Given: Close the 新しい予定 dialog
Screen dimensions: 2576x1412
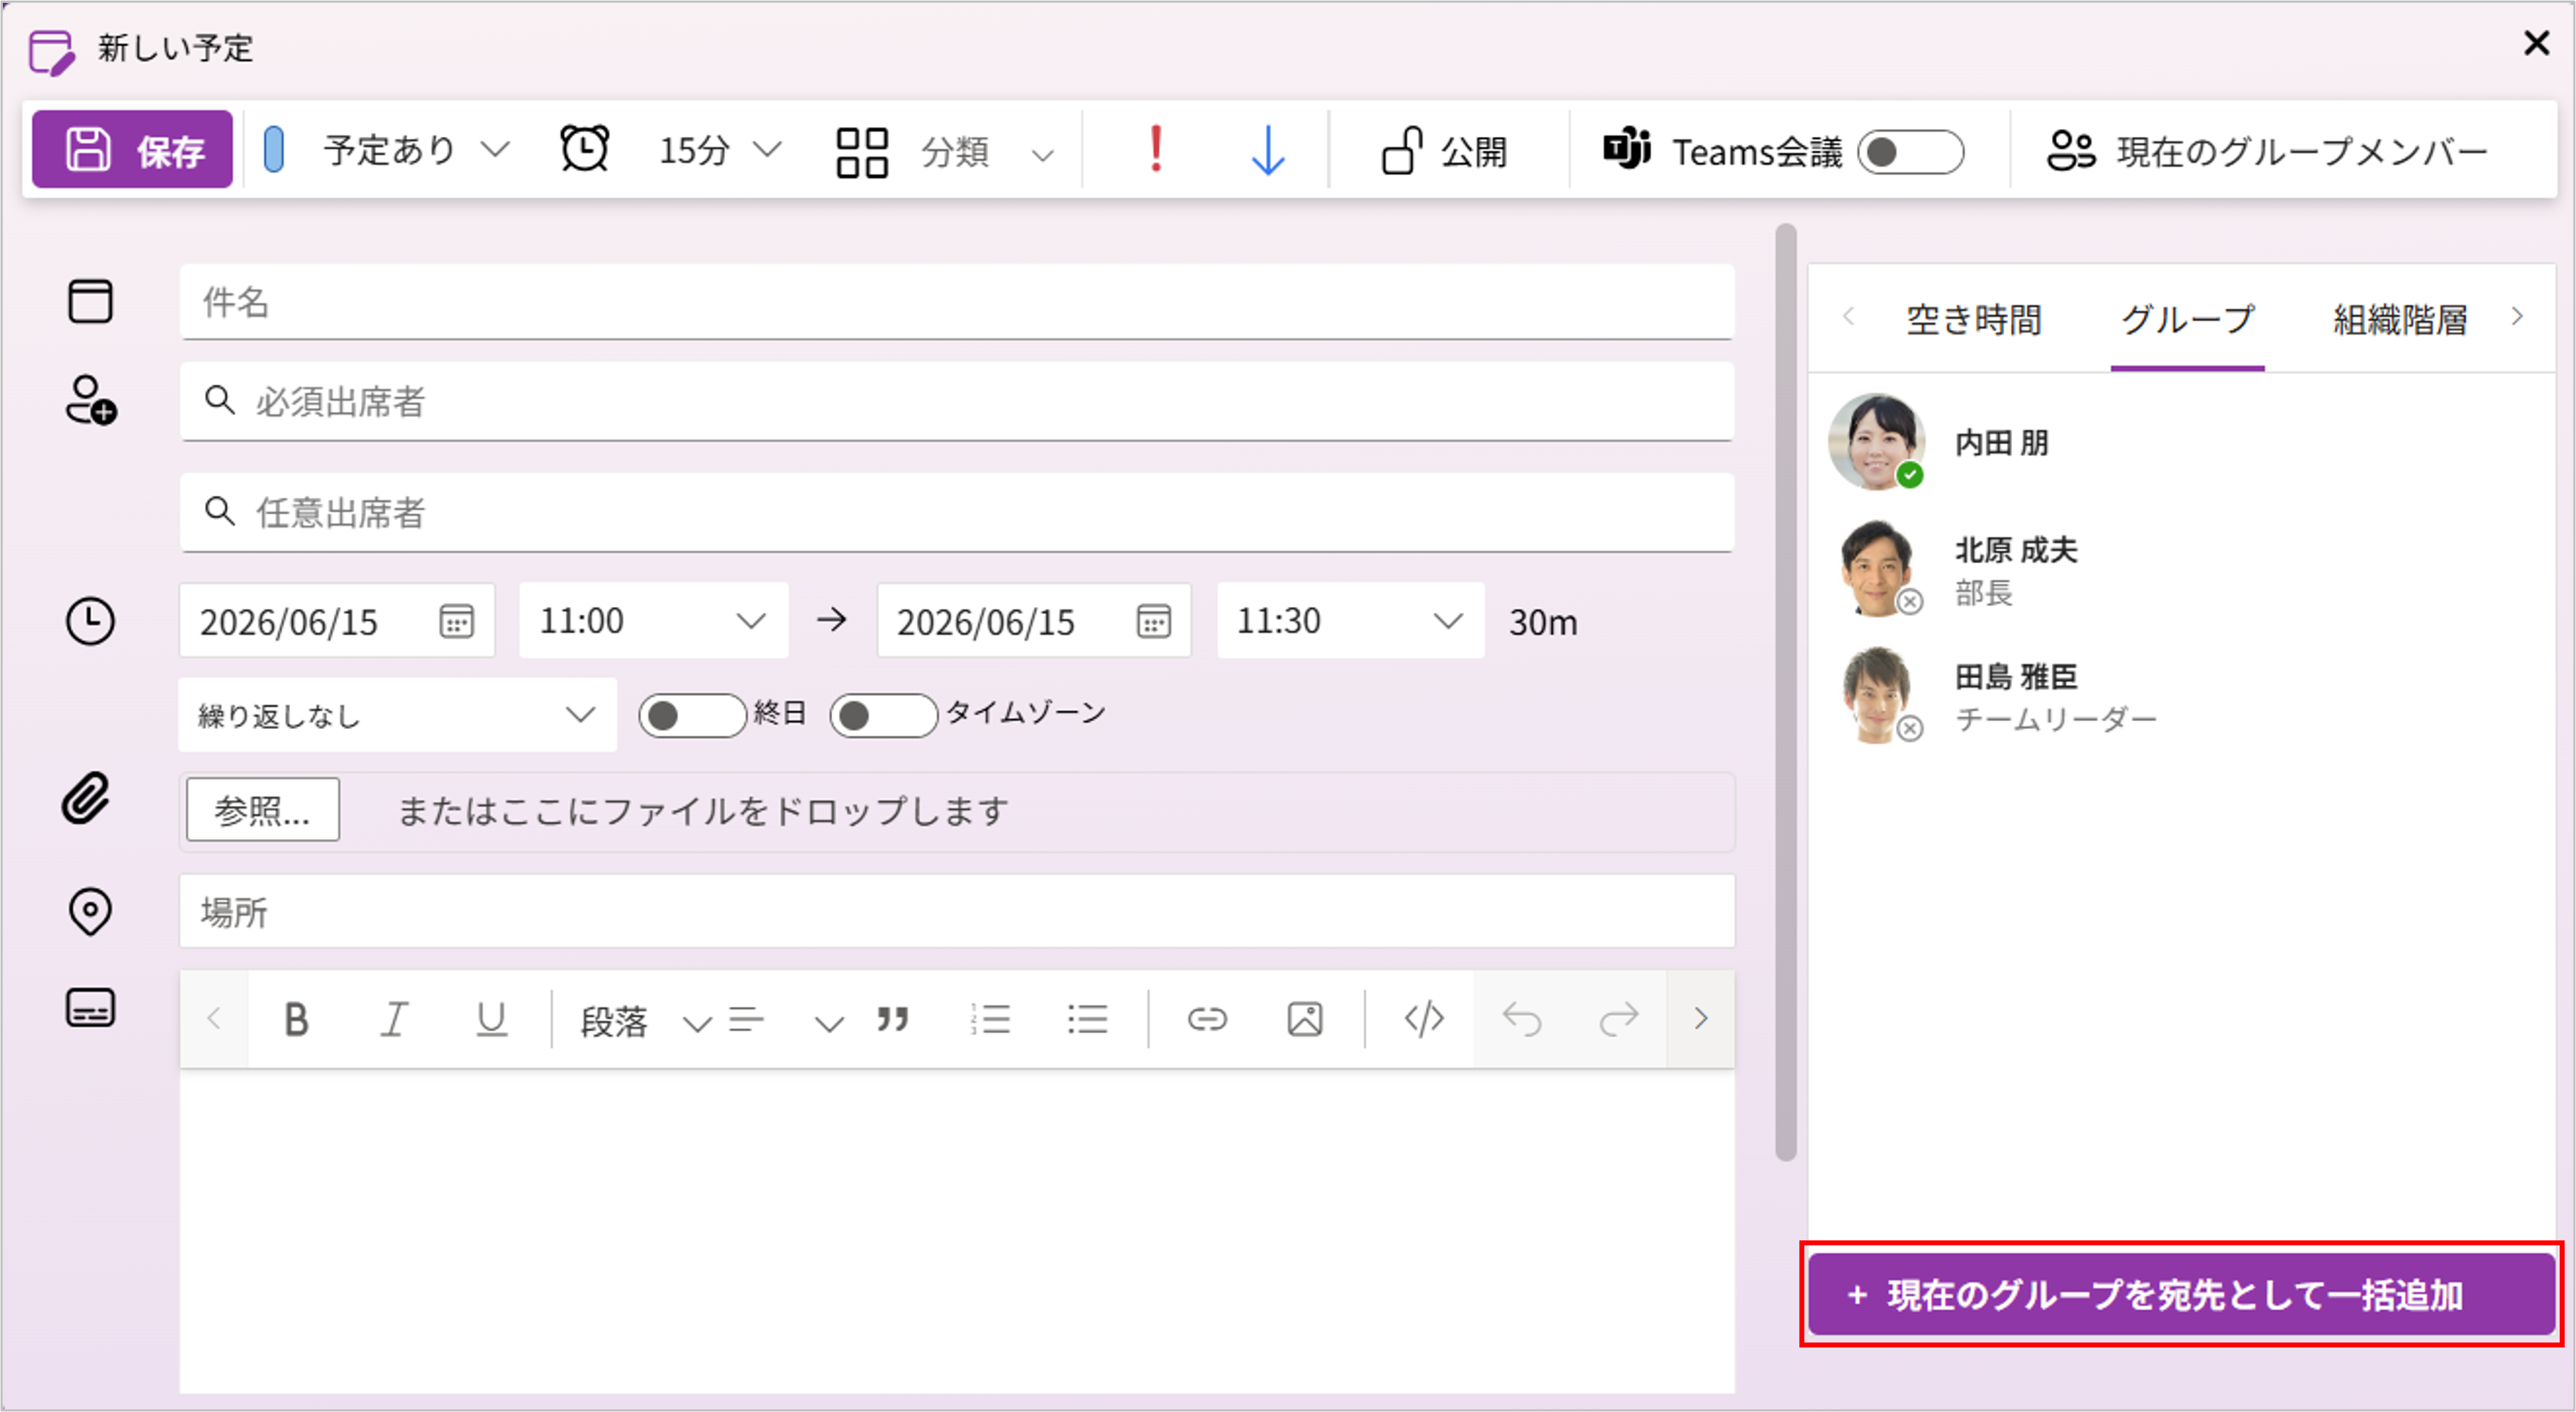Looking at the screenshot, I should 2536,43.
